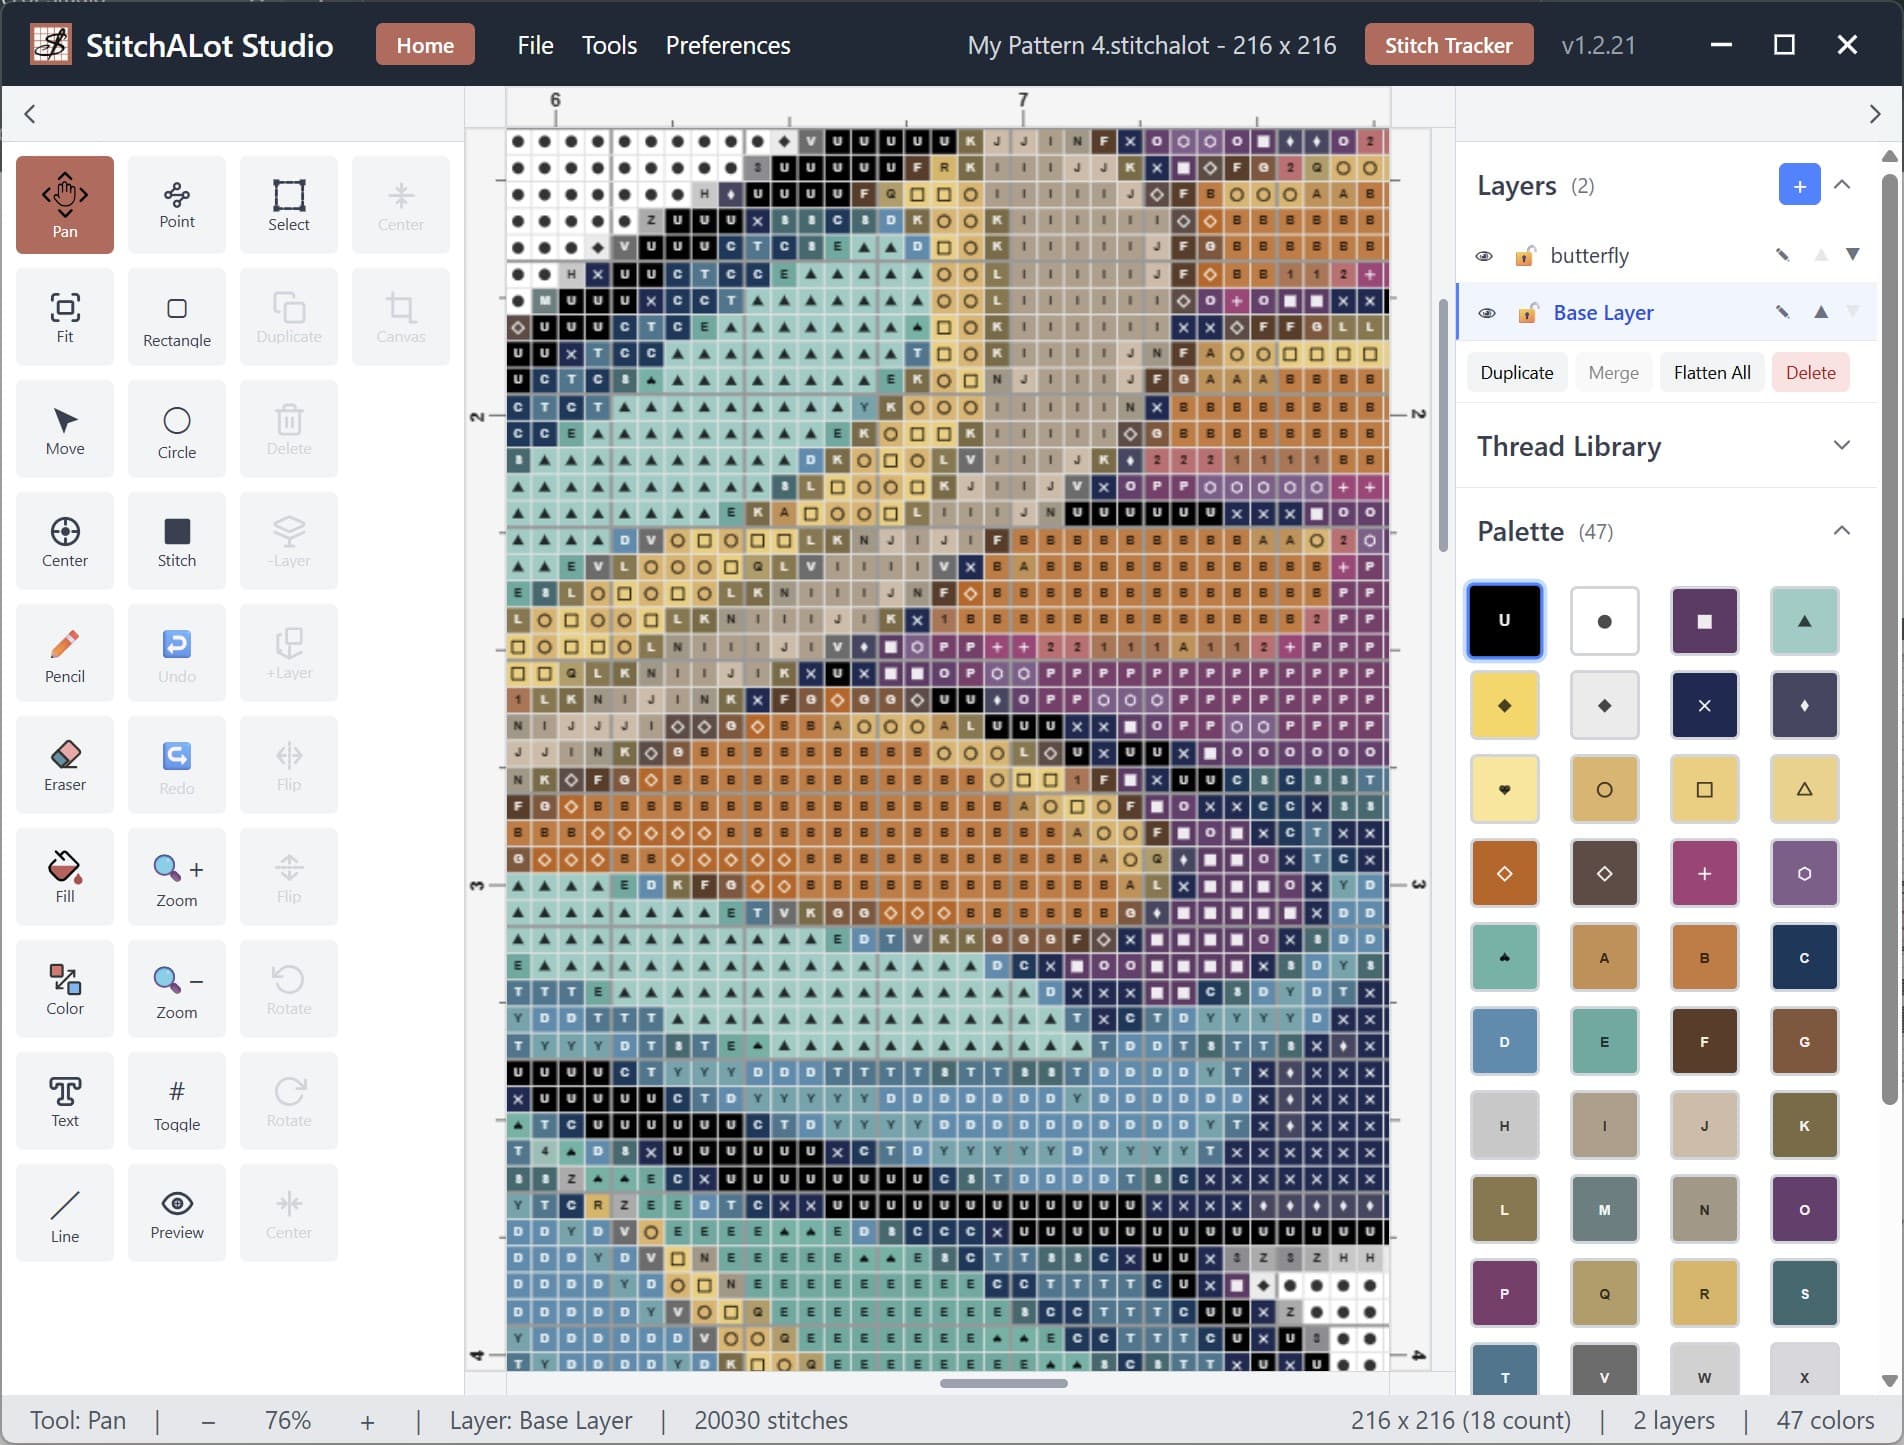
Task: Select the Pan tool
Action: click(x=65, y=204)
